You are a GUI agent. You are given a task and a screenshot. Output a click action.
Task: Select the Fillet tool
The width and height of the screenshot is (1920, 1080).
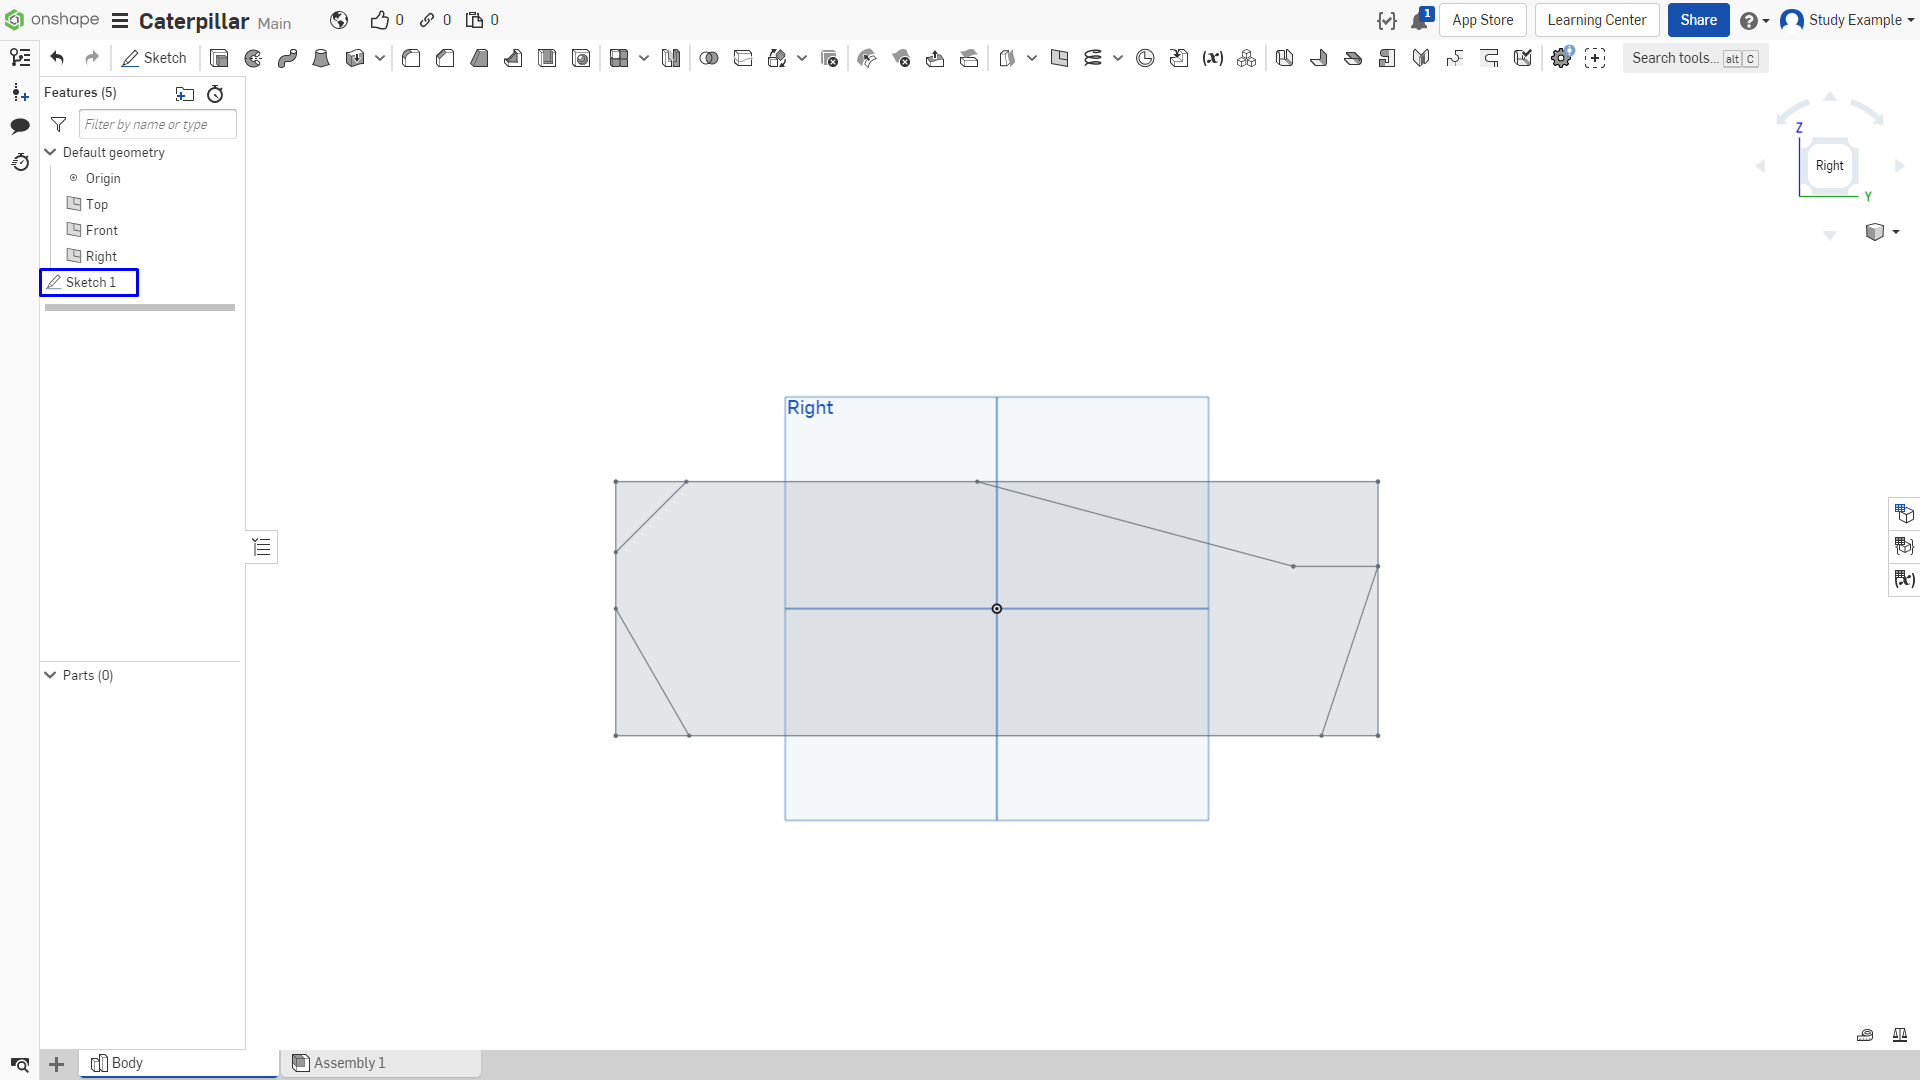coord(411,58)
